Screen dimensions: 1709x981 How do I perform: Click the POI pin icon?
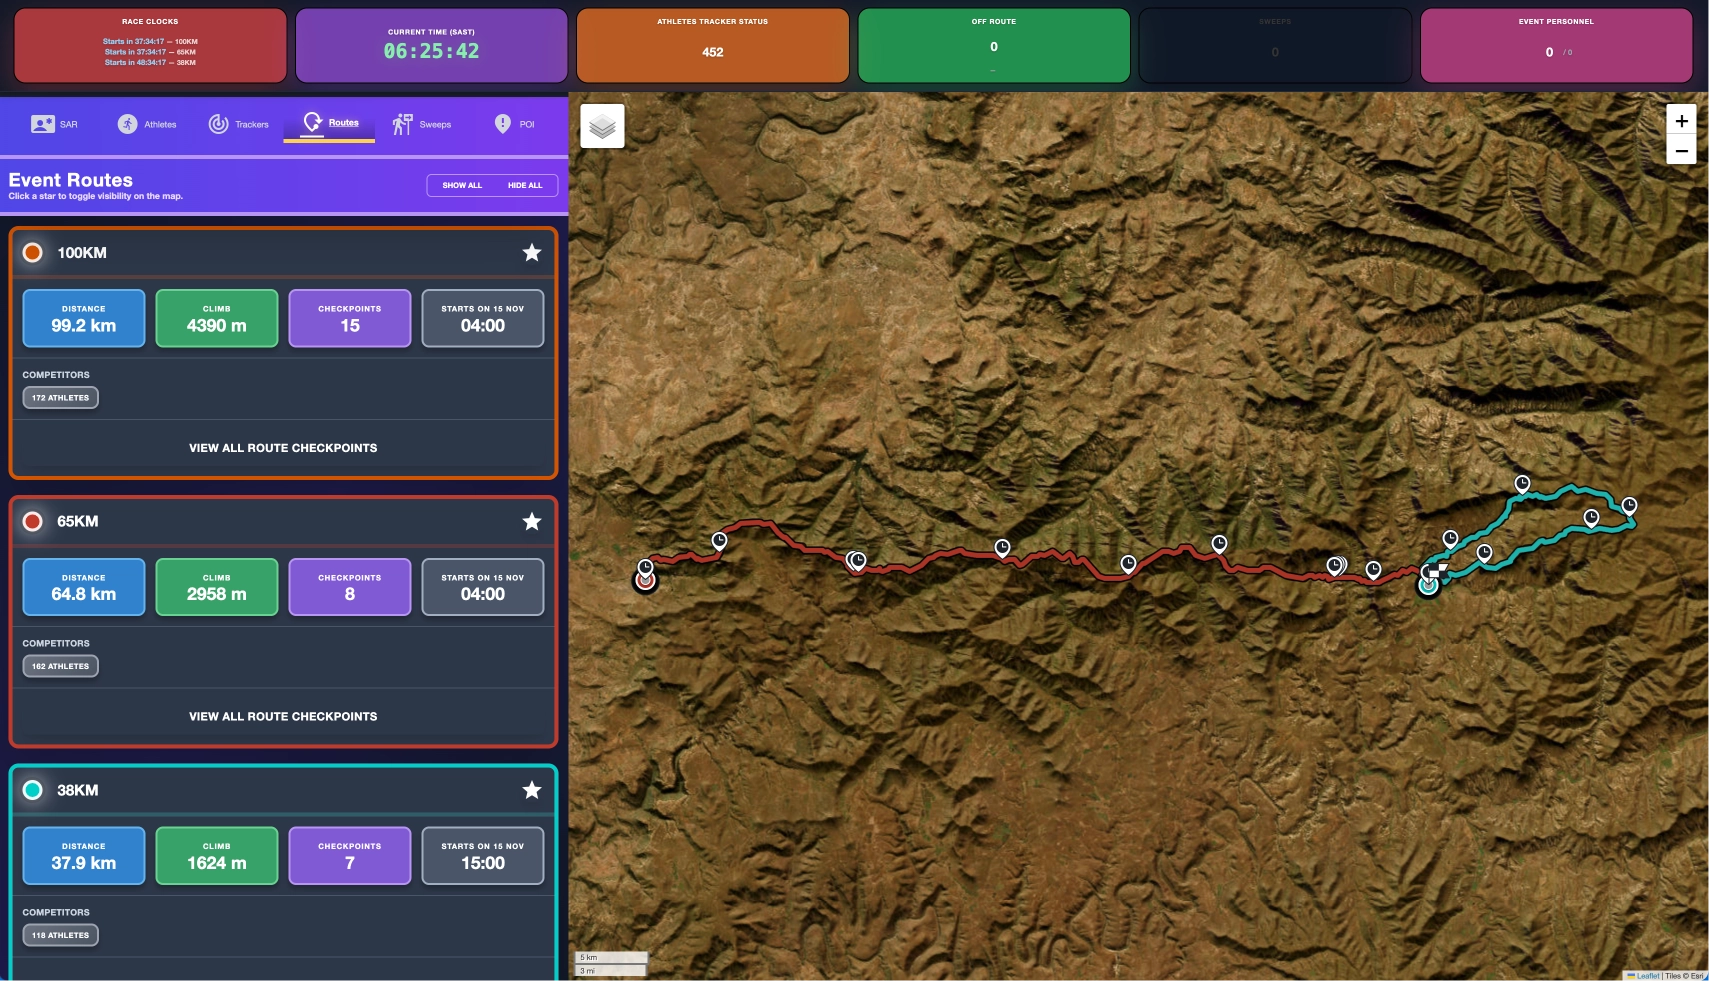(502, 124)
